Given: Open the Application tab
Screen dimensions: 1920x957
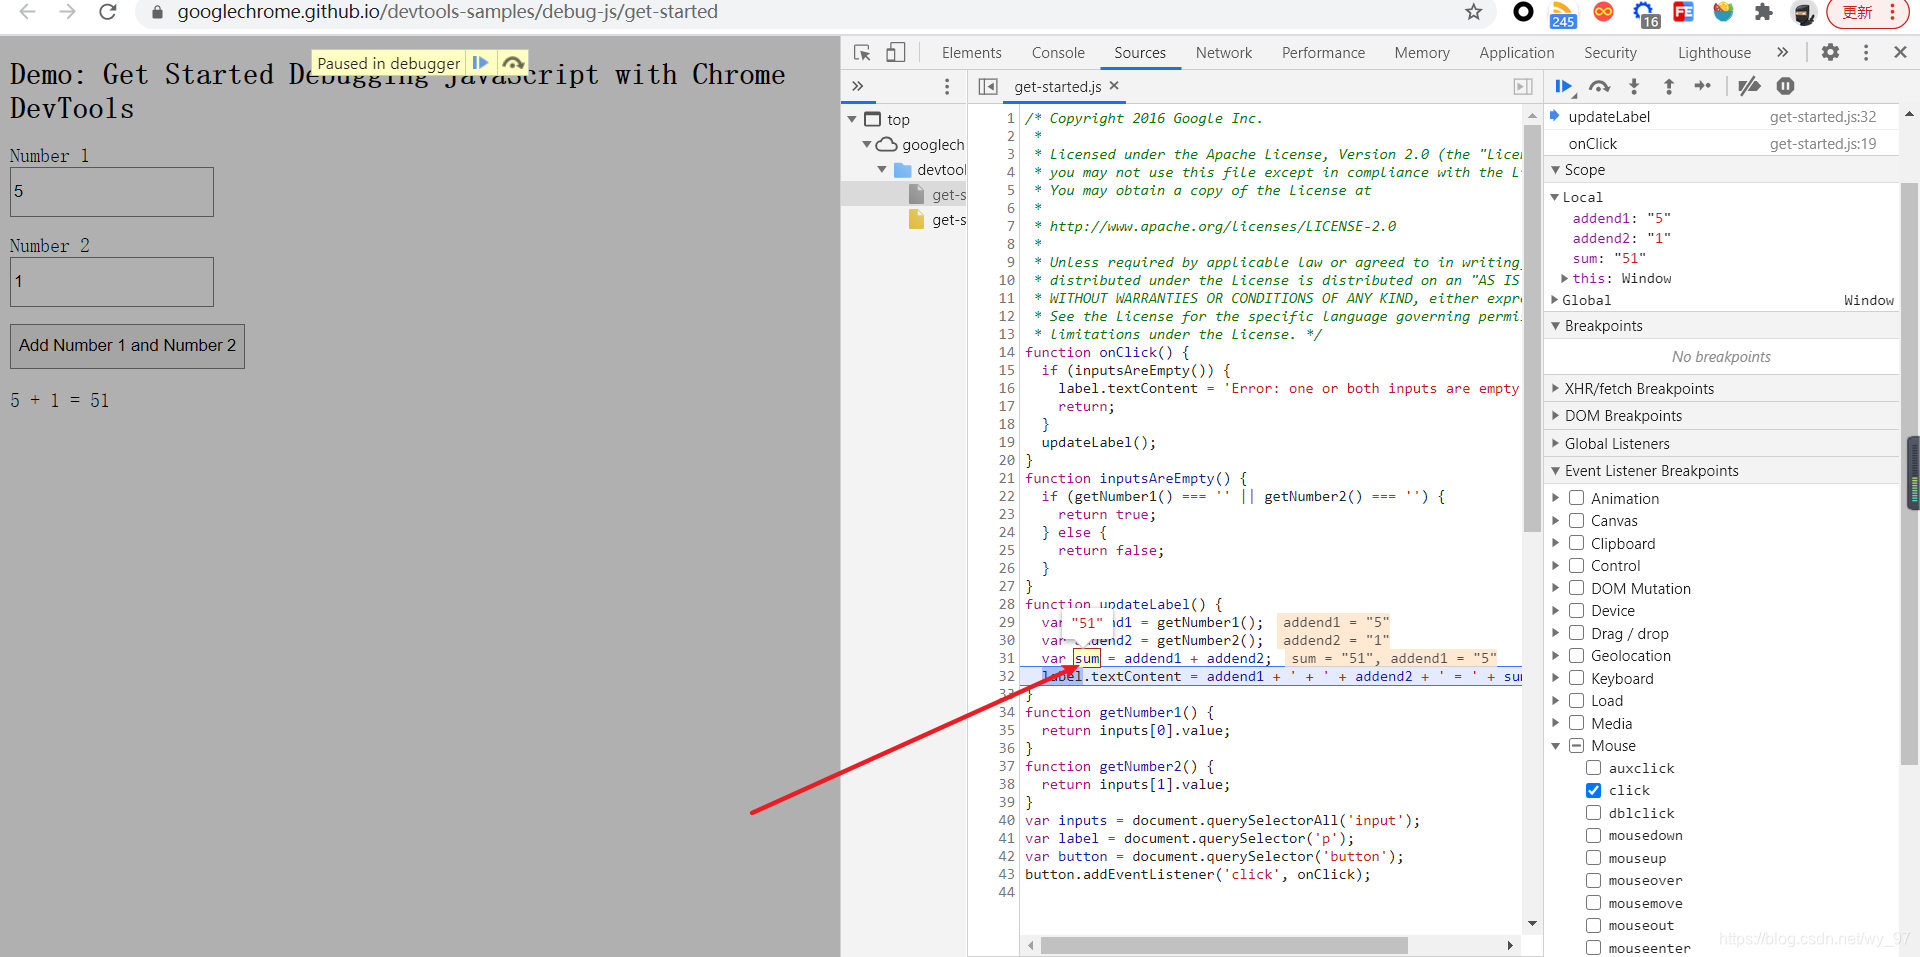Looking at the screenshot, I should 1517,53.
